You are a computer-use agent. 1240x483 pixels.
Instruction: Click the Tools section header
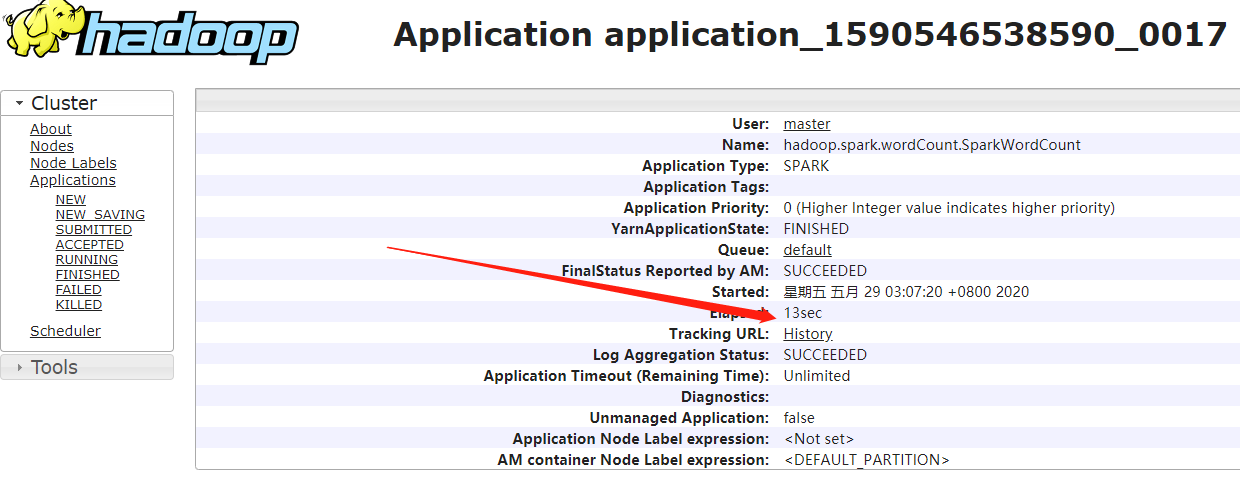[87, 367]
